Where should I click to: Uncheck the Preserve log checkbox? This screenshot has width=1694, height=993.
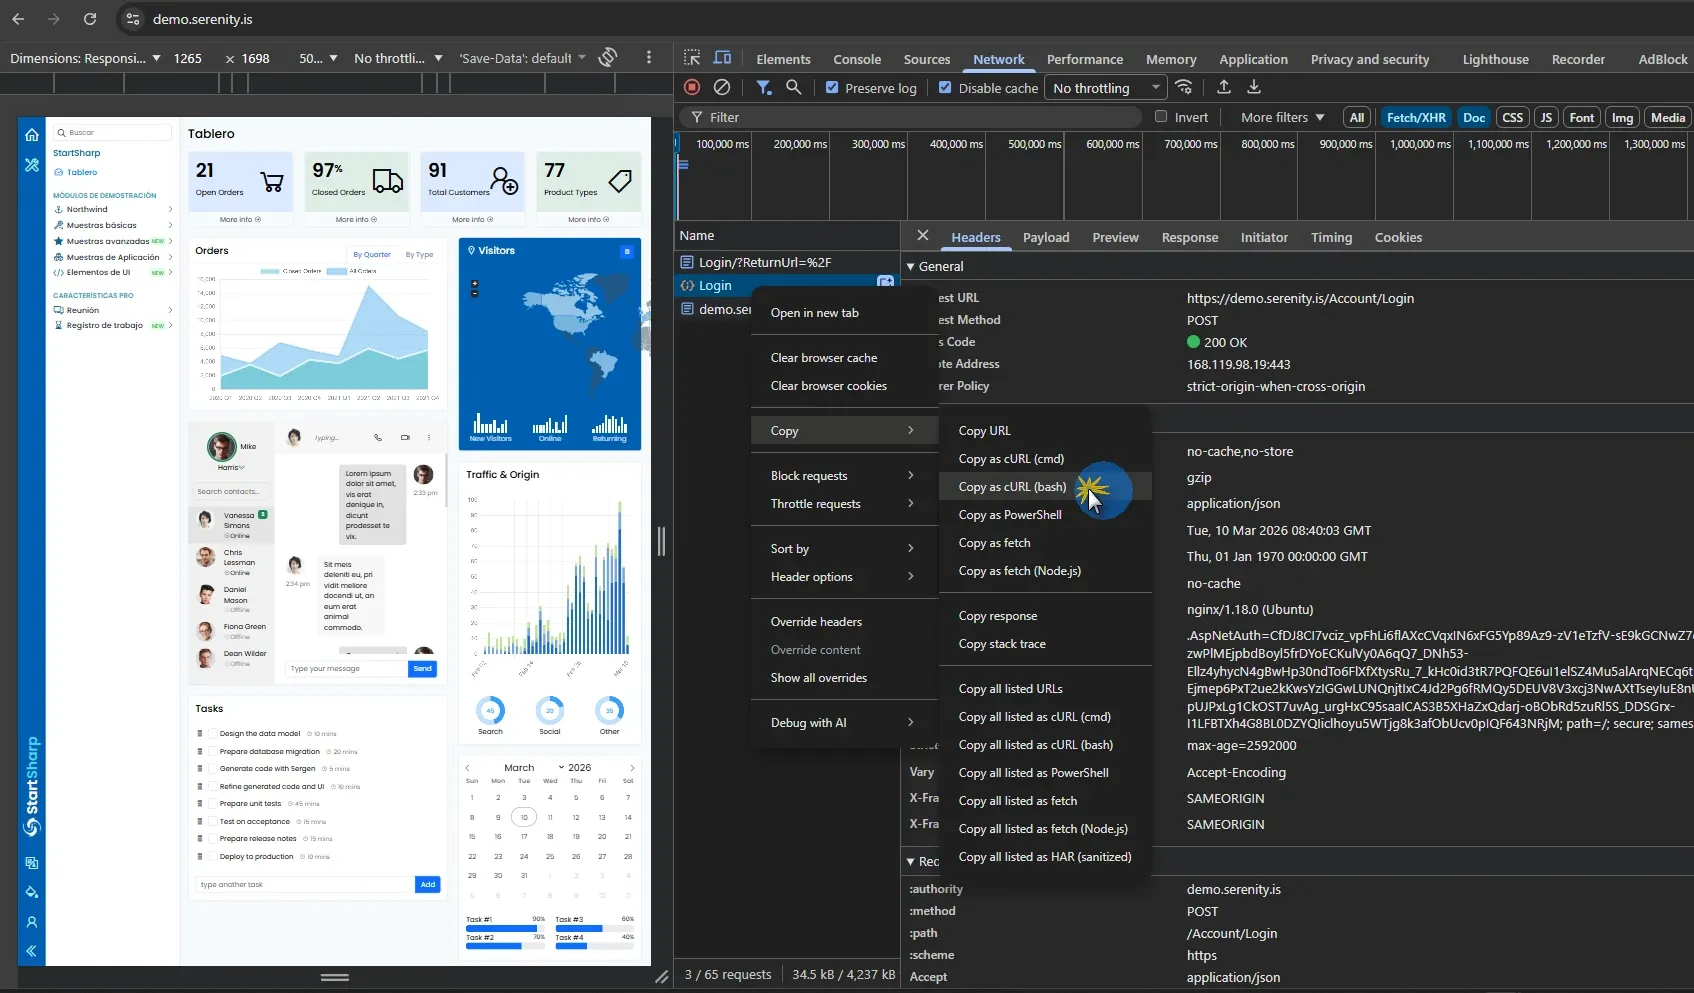[832, 88]
